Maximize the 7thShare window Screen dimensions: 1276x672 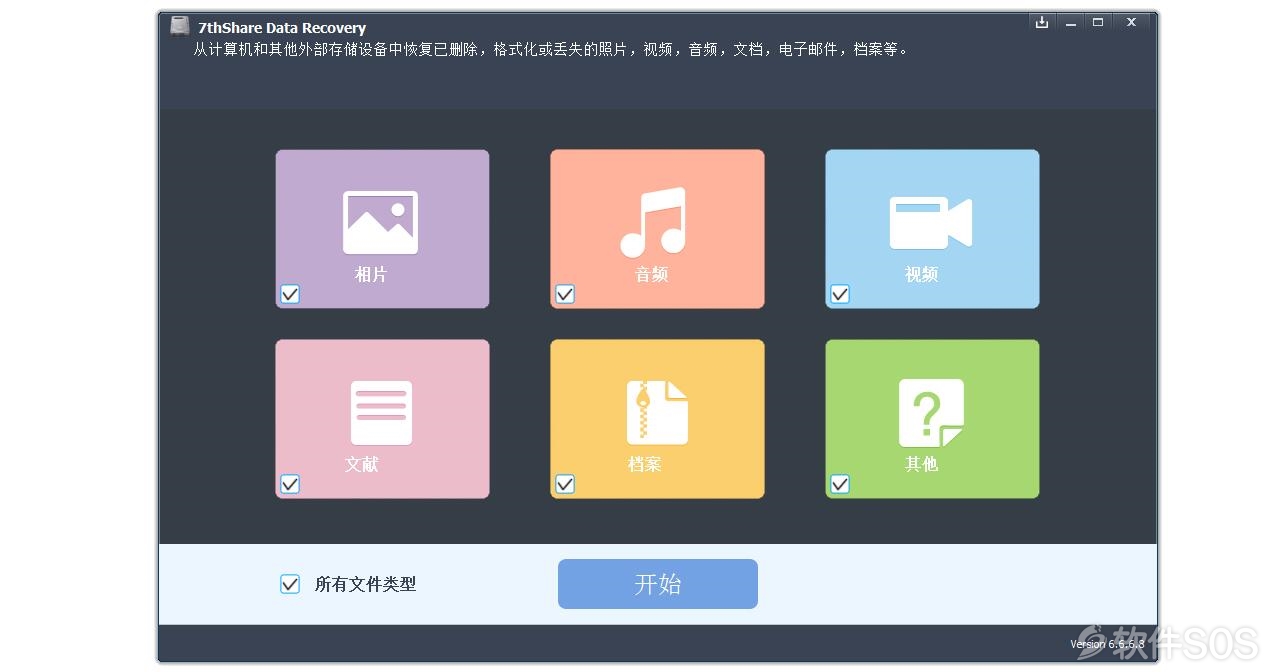click(x=1098, y=22)
